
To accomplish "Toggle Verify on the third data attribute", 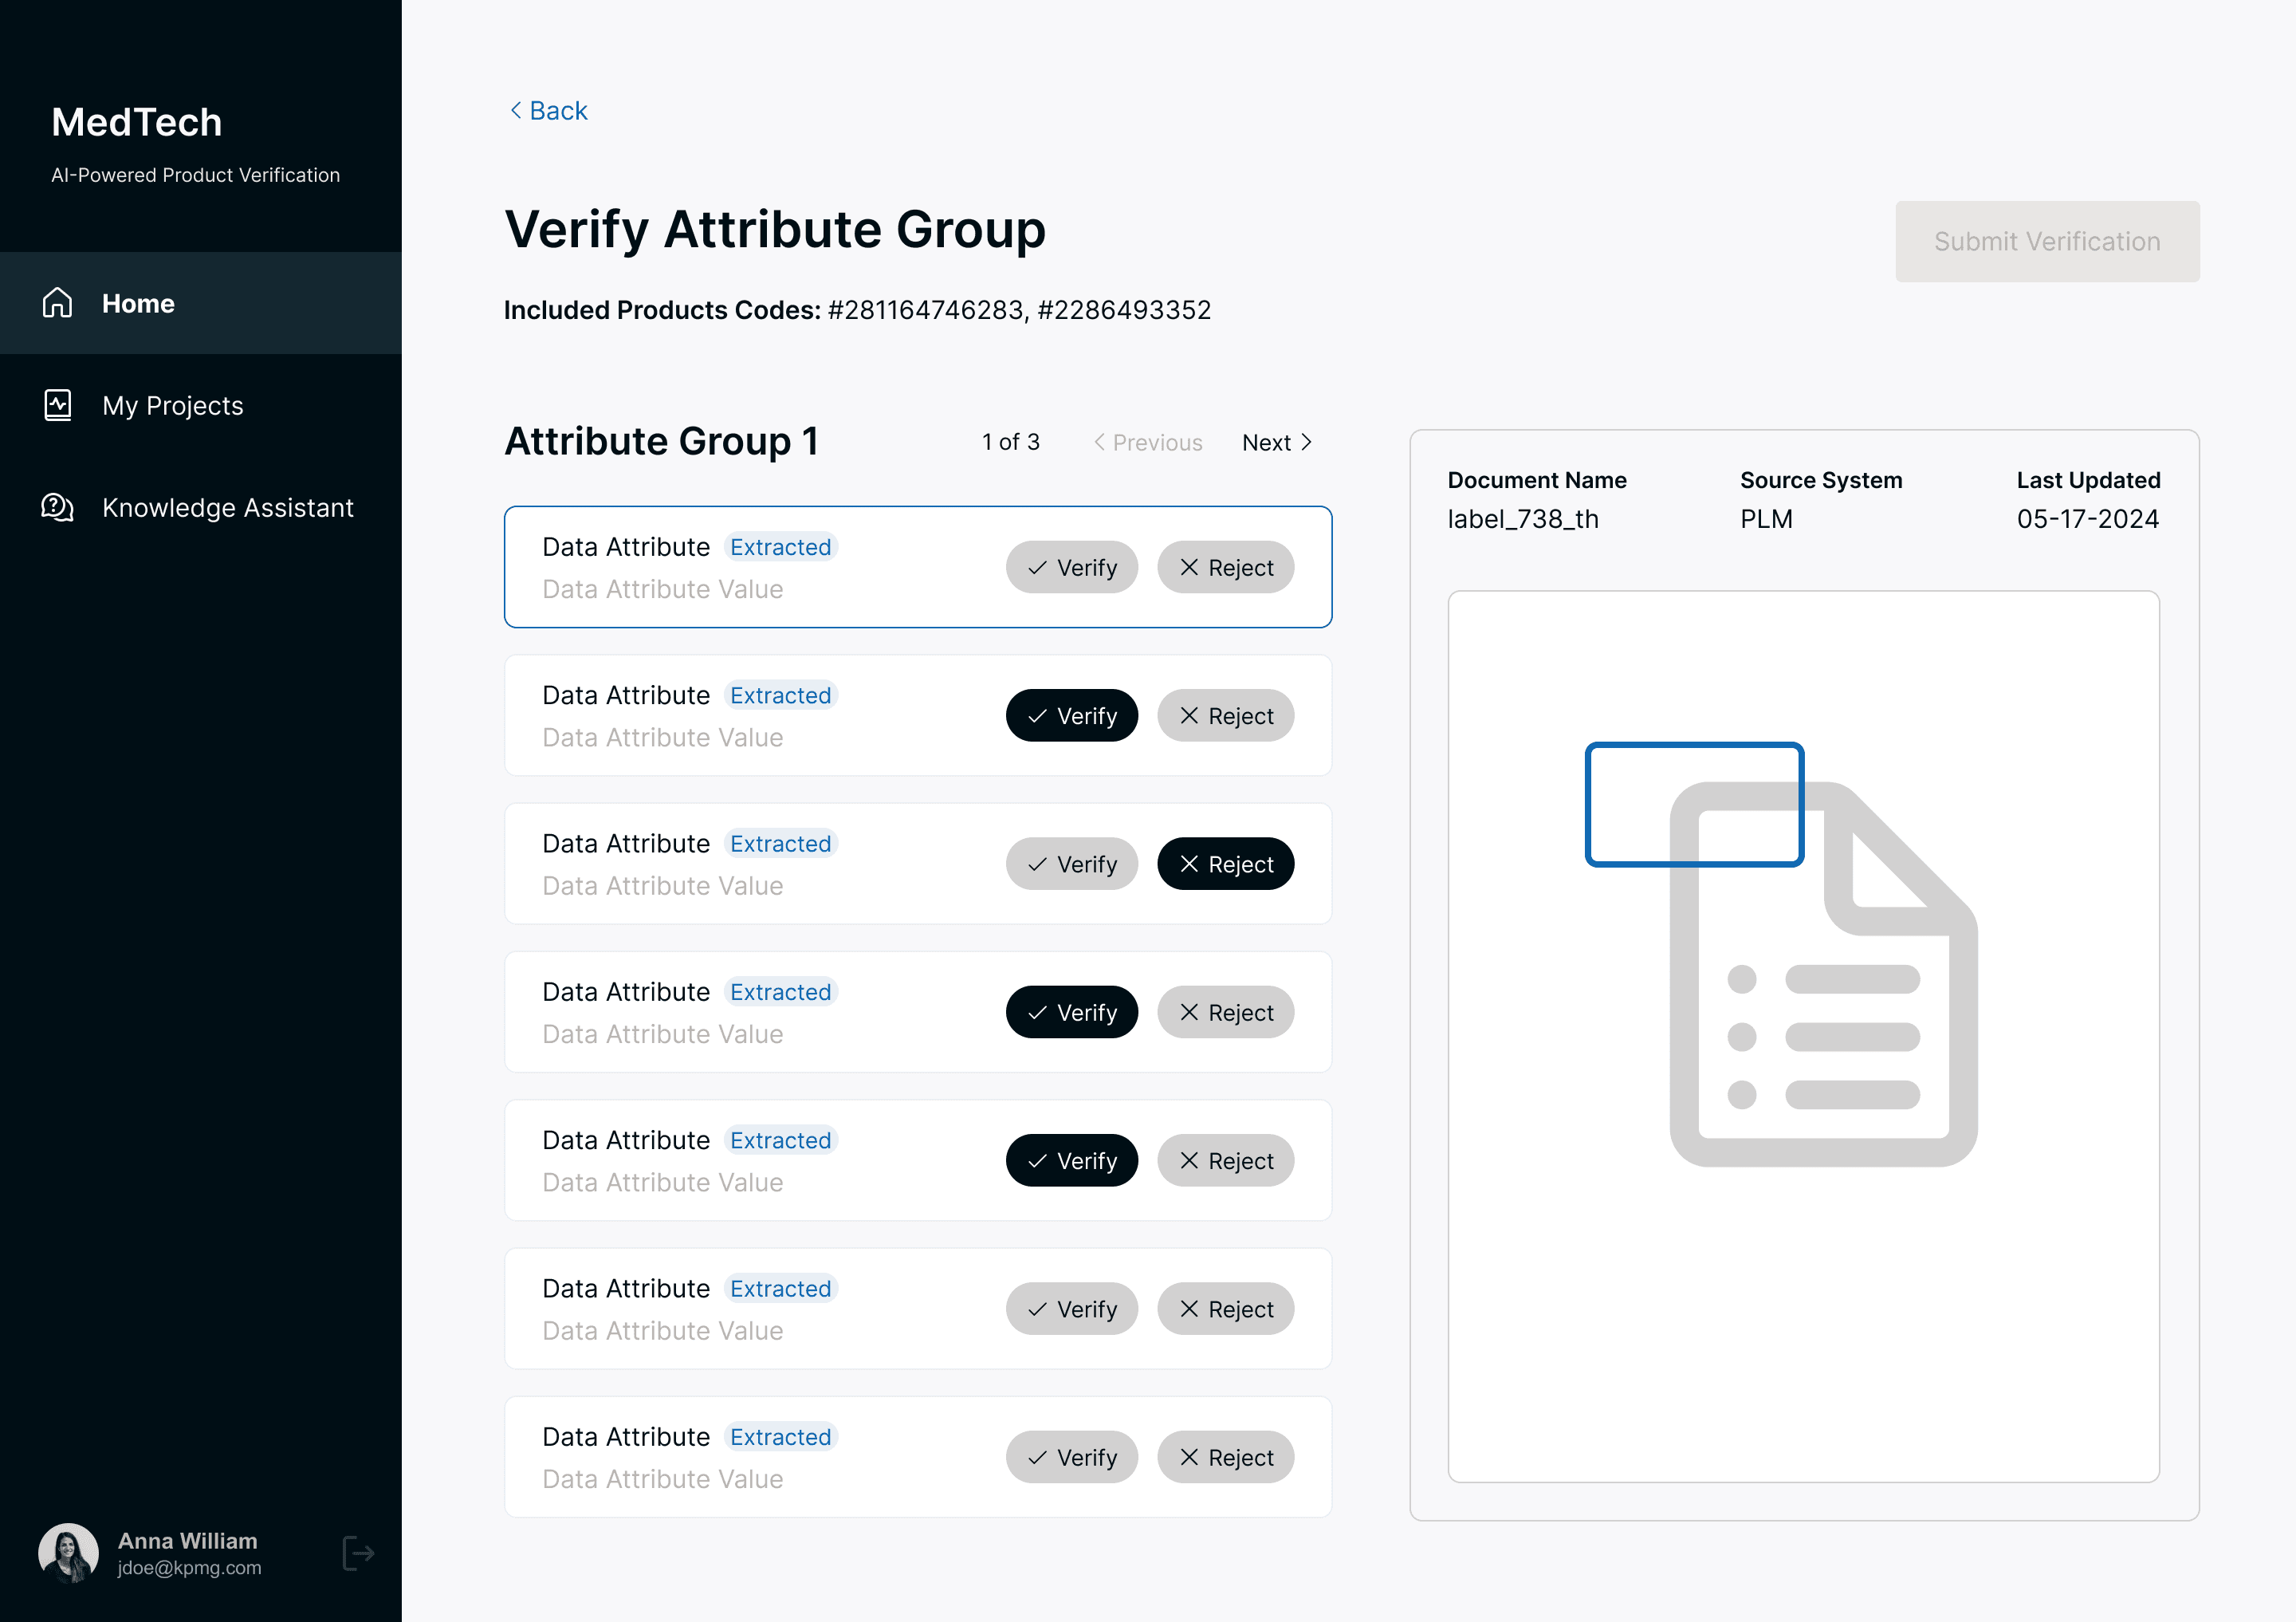I will tap(1071, 864).
